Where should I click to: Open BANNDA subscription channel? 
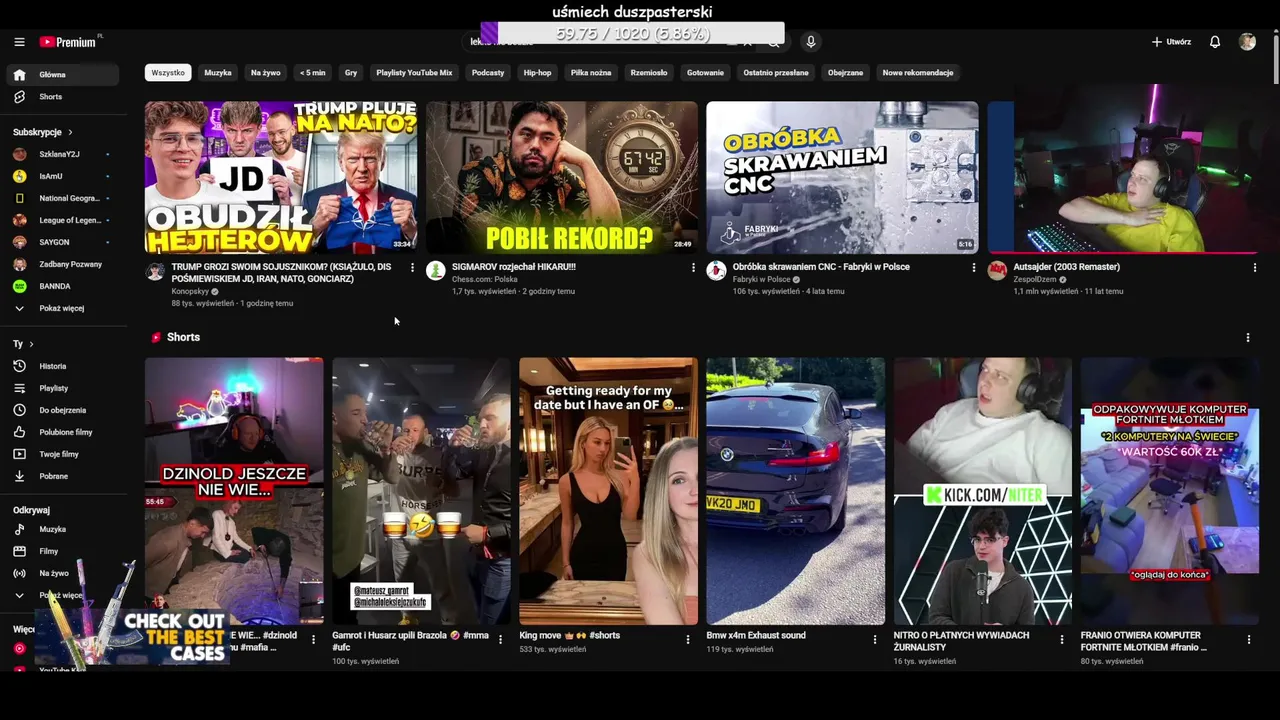click(x=62, y=286)
